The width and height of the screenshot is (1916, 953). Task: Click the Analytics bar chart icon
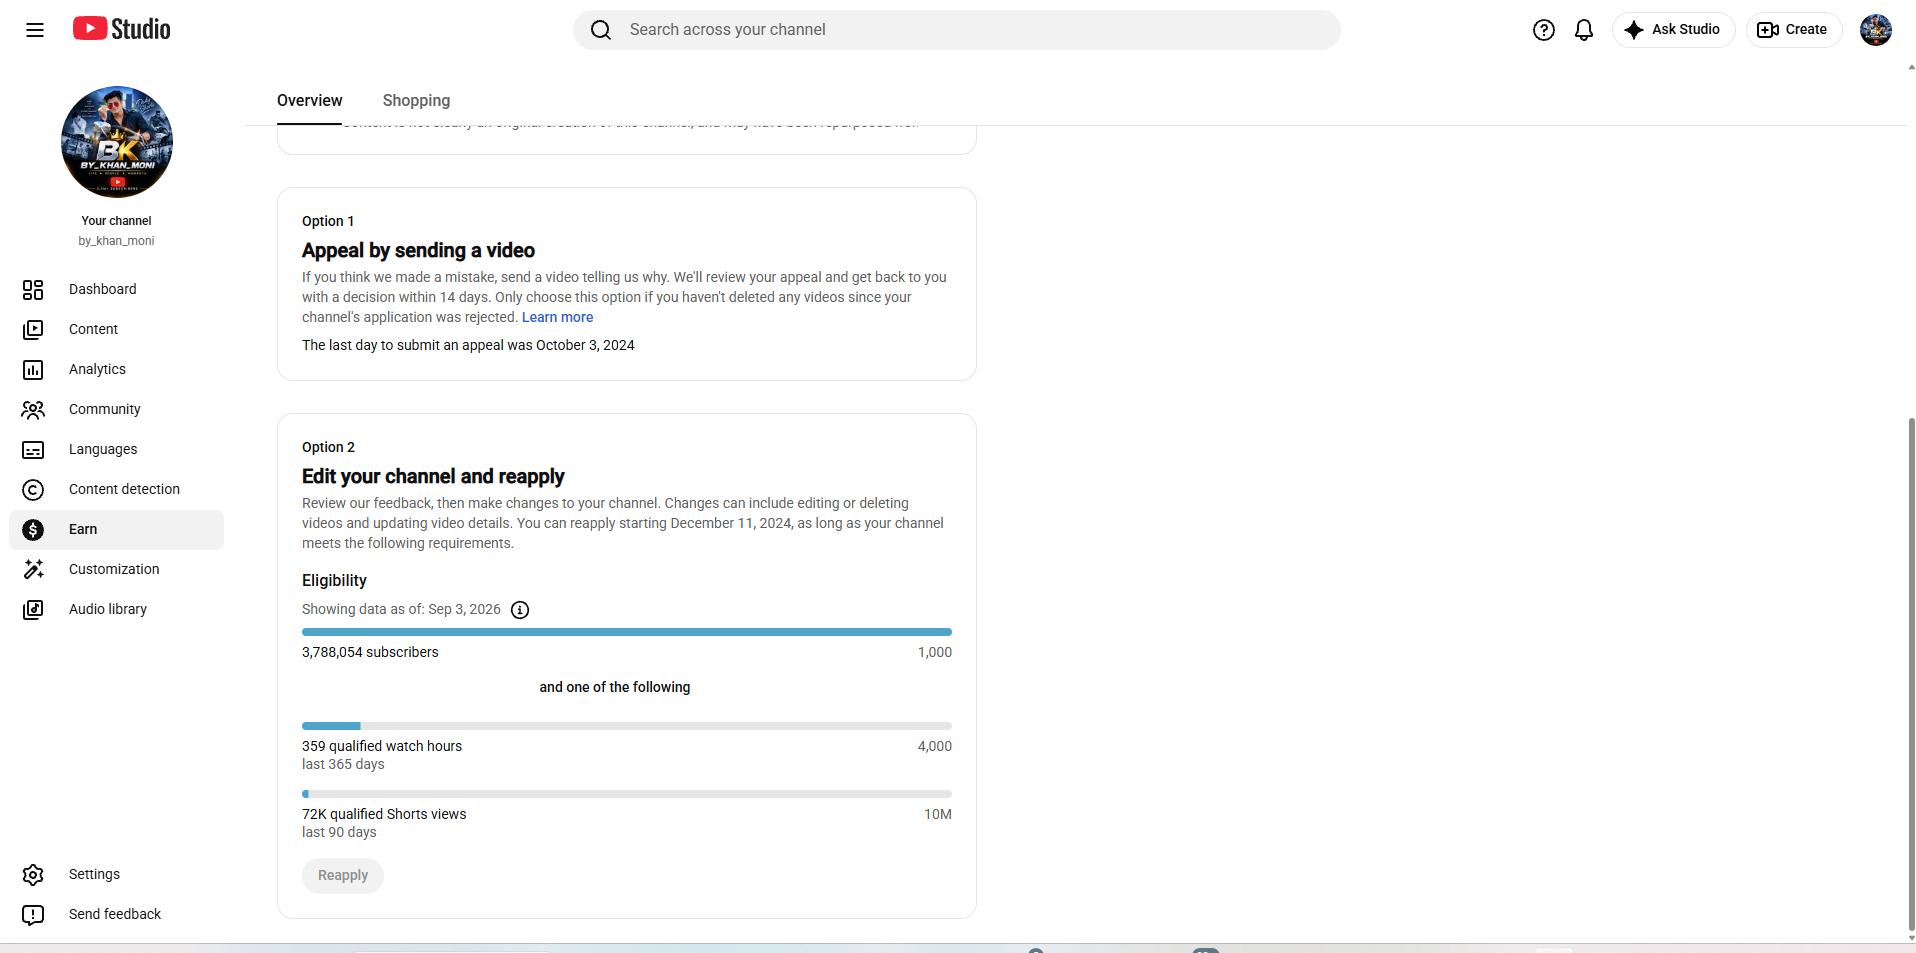tap(33, 370)
